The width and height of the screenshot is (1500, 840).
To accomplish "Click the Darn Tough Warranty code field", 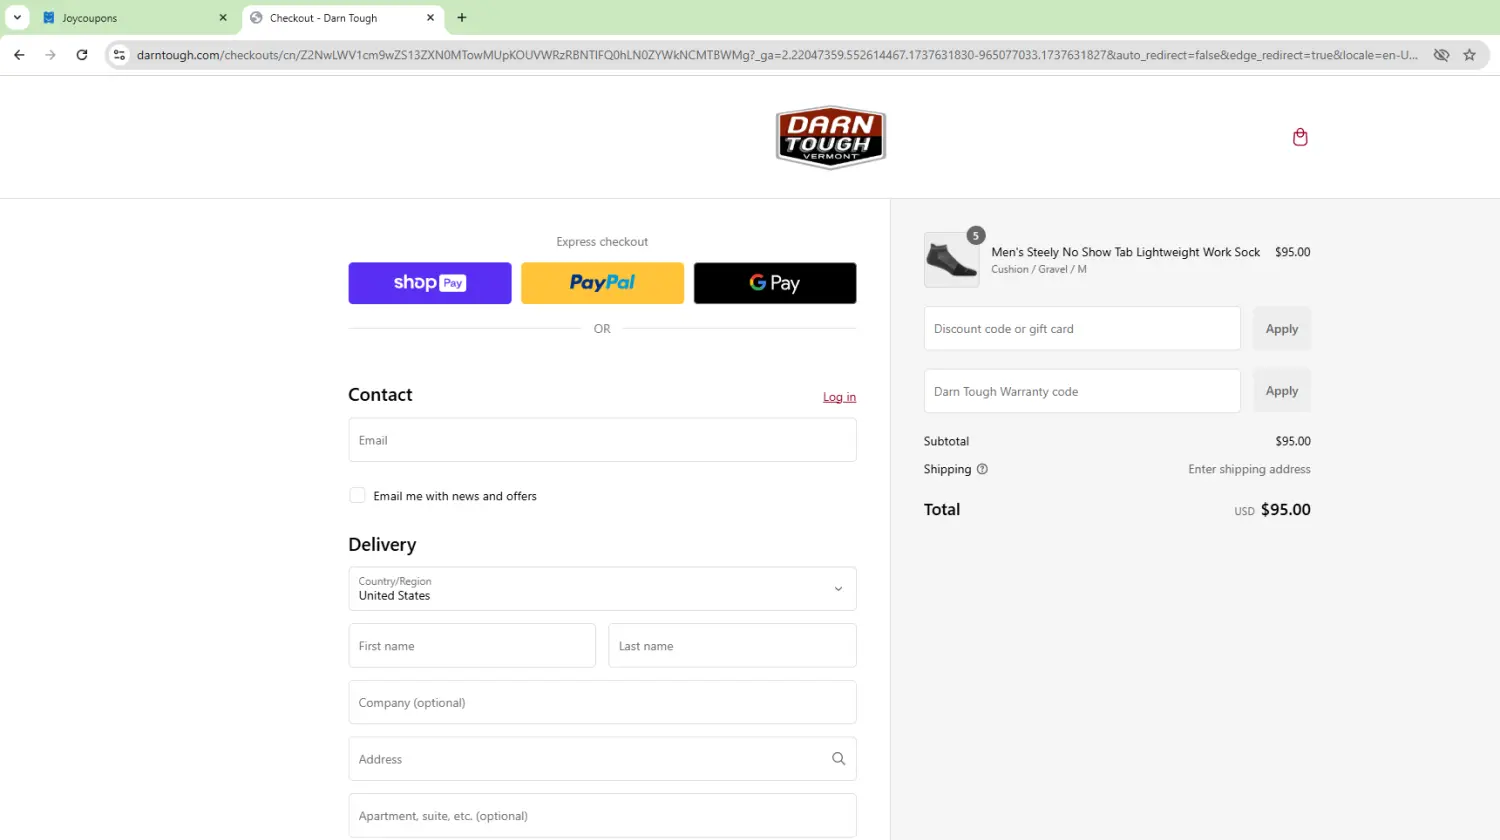I will pos(1082,391).
